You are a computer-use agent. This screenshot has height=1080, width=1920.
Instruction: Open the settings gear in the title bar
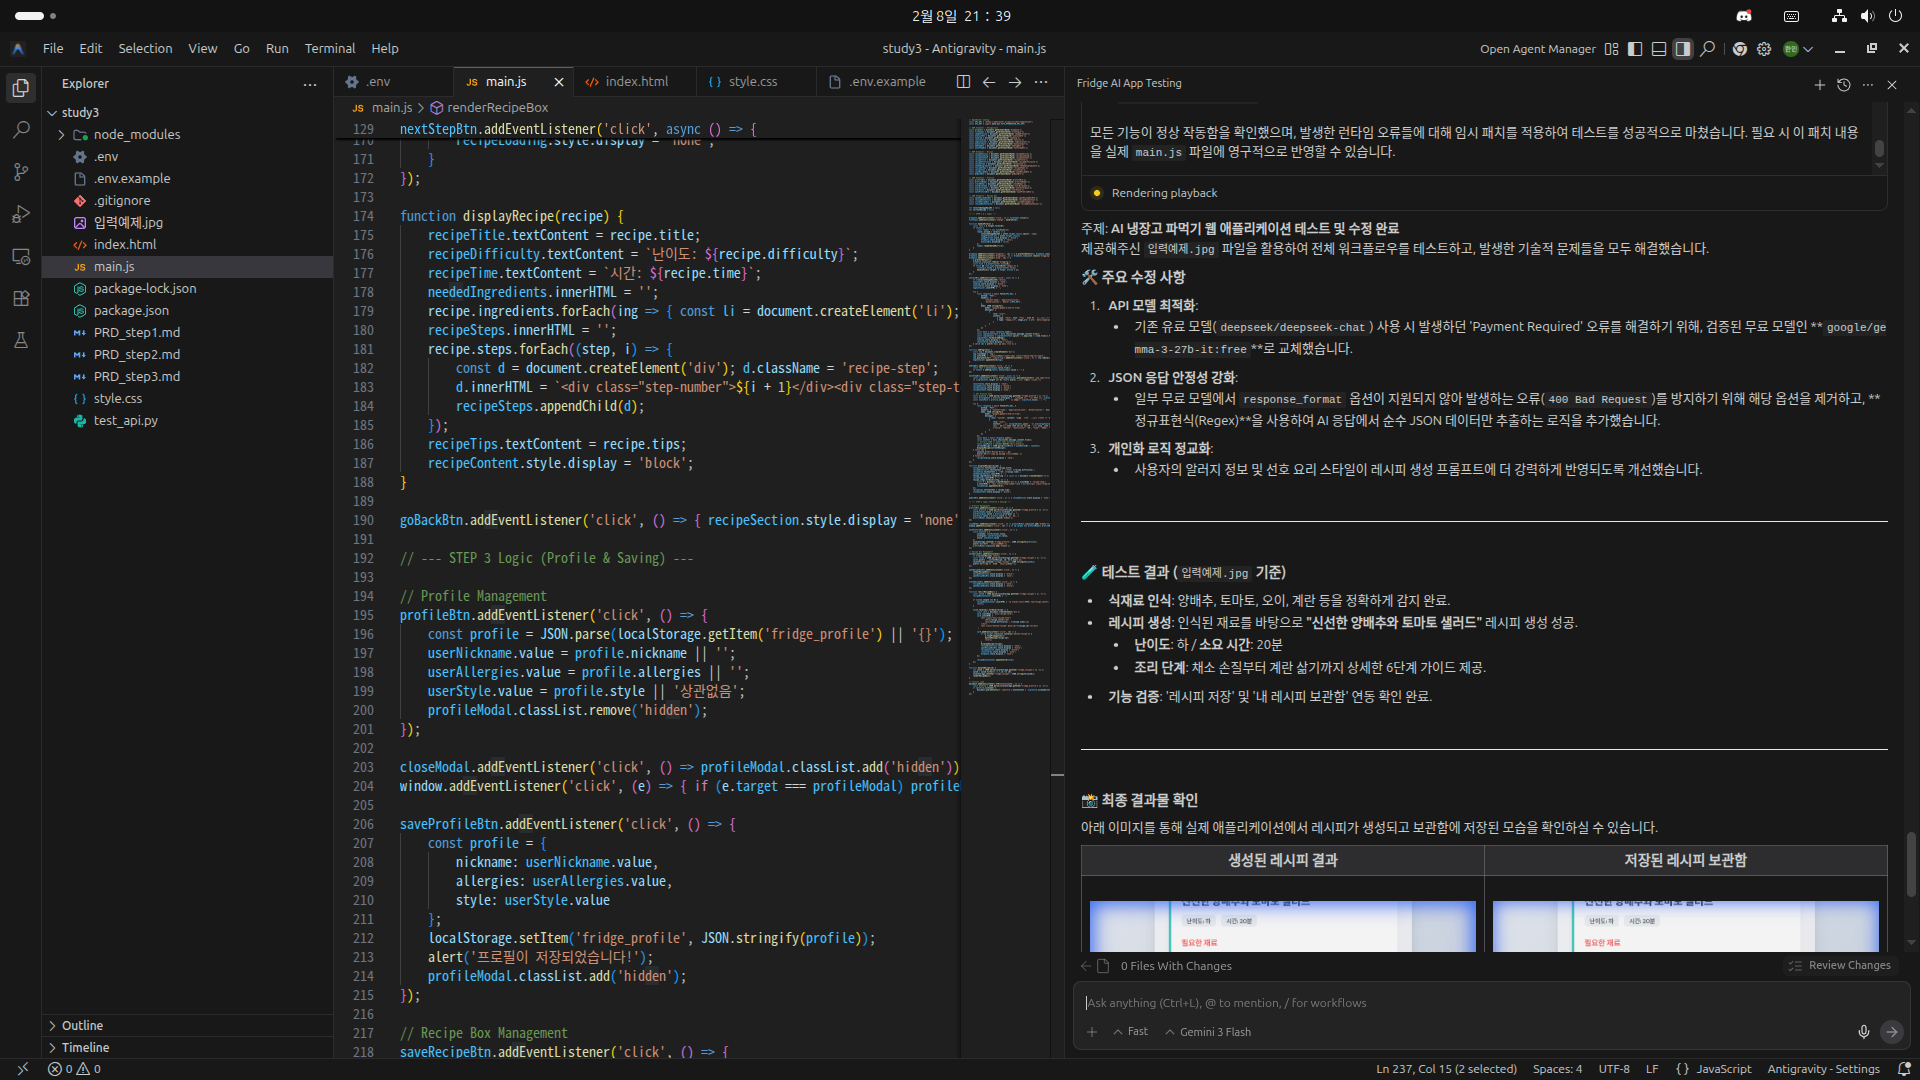1764,48
